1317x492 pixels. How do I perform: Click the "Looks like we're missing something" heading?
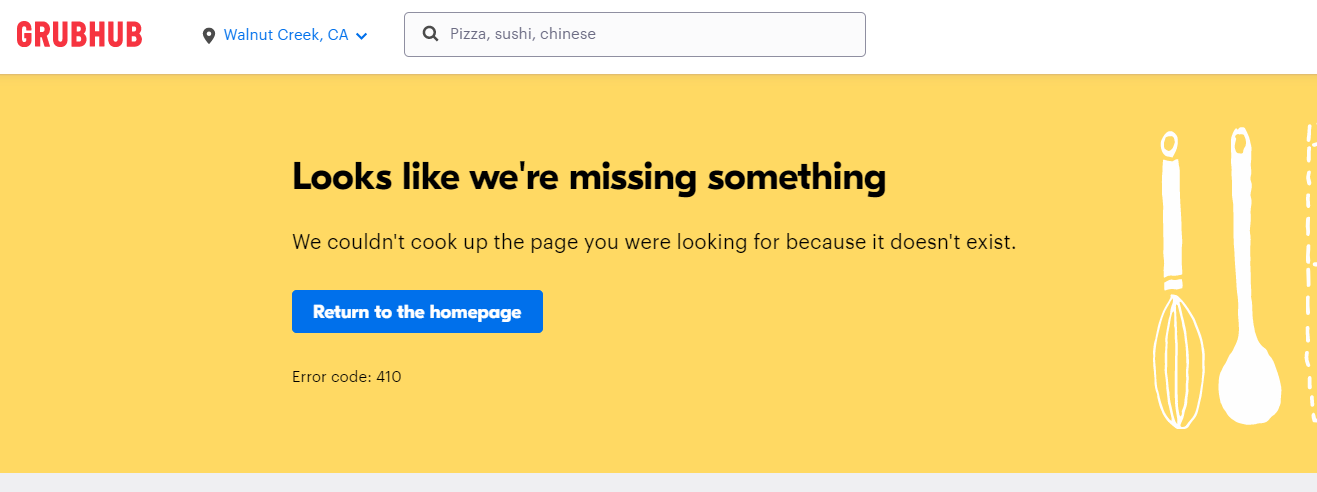[x=588, y=177]
